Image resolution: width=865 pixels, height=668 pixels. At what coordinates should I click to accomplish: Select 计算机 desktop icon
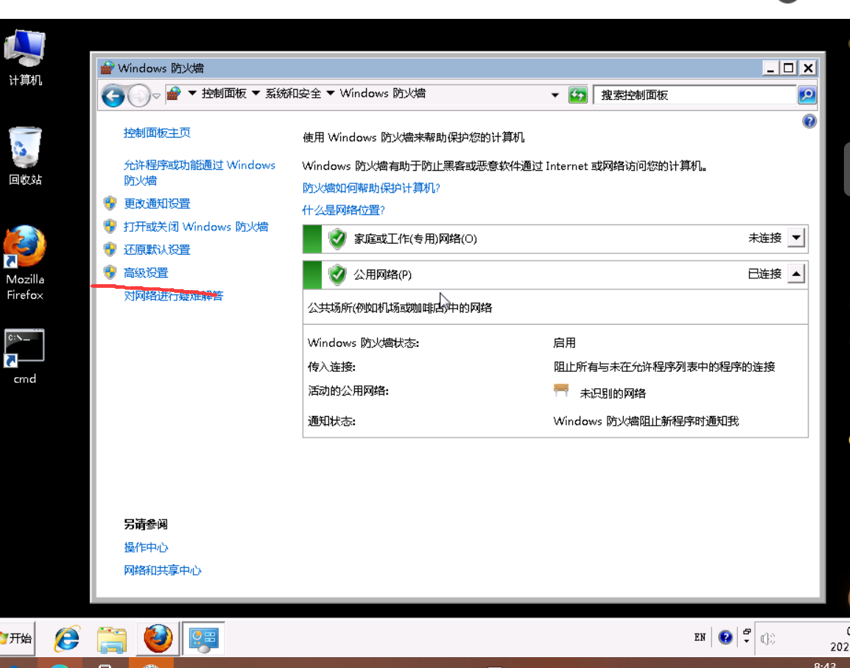25,58
